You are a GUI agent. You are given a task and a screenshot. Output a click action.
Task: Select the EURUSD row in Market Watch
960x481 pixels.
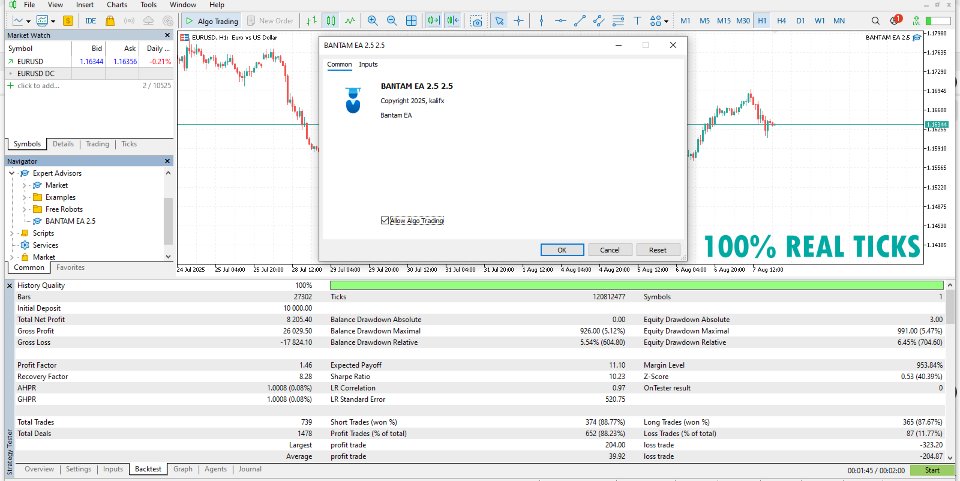coord(89,62)
